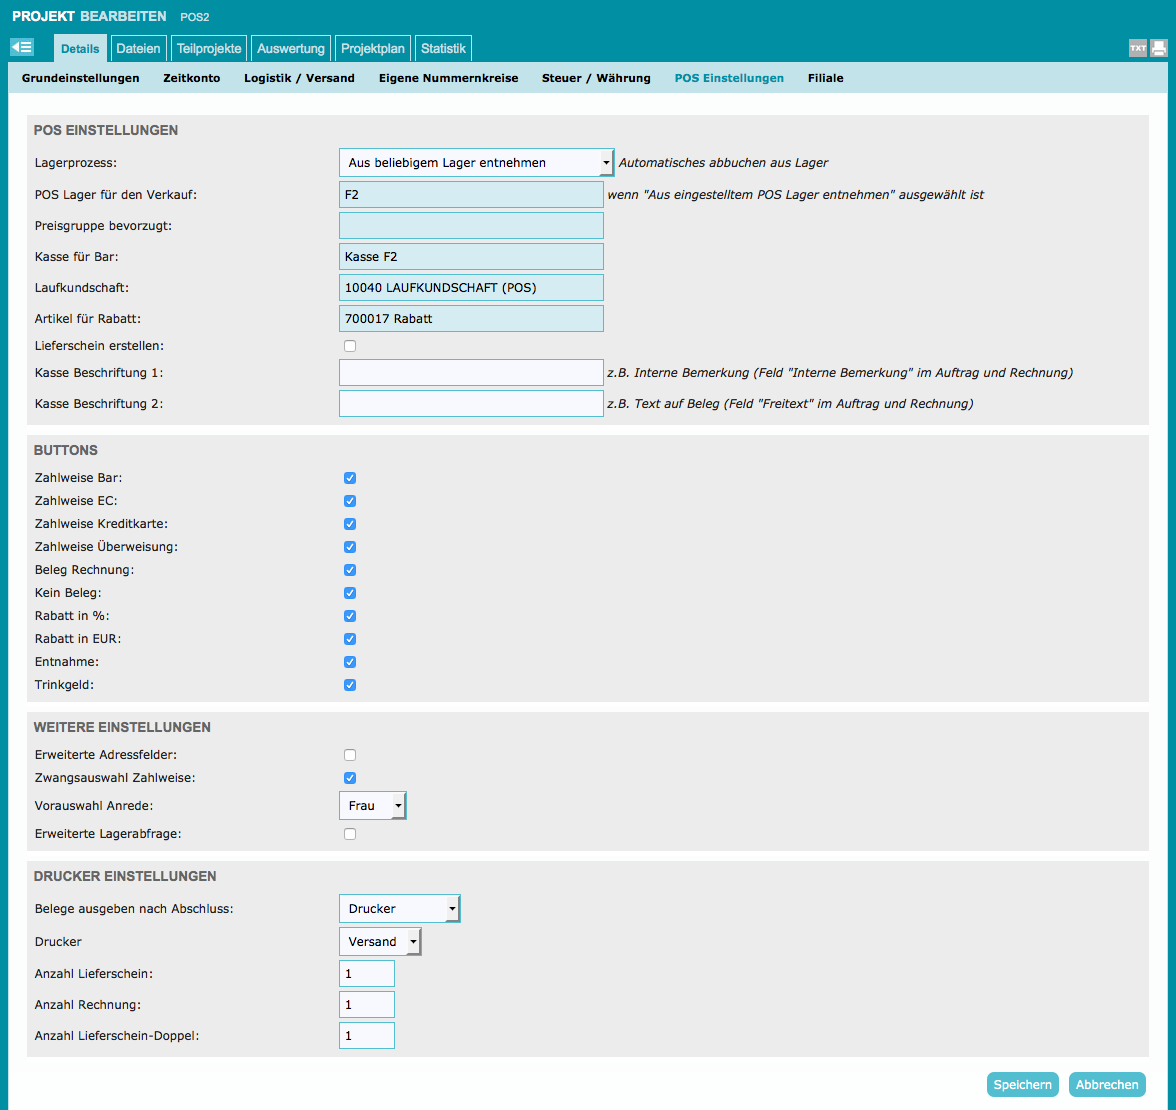Click the sidebar collapse arrow icon
Screen dimensions: 1176x1110
(21, 47)
